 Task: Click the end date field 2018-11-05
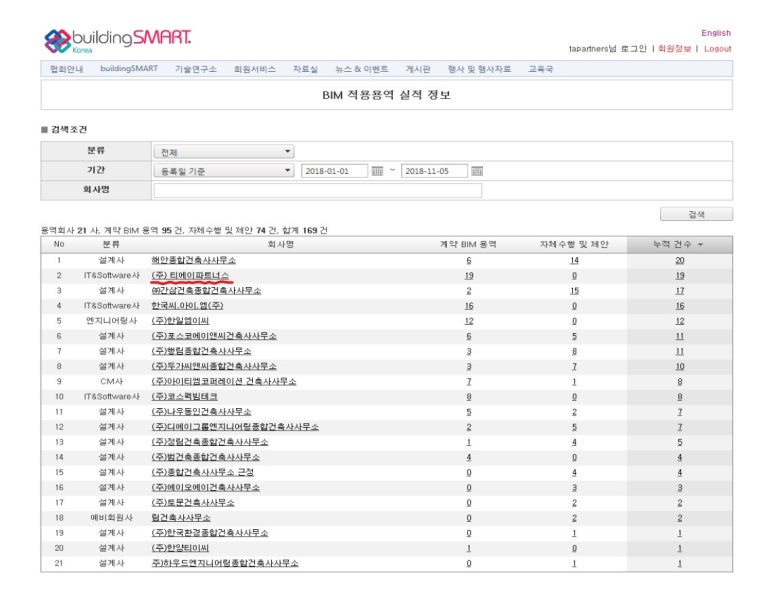point(434,171)
